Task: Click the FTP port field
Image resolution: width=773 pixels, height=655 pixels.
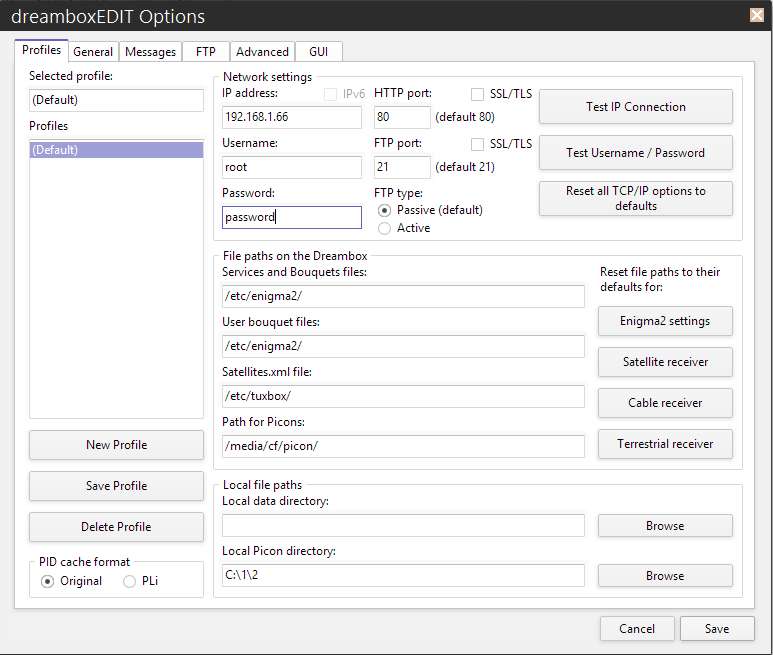Action: [x=402, y=167]
